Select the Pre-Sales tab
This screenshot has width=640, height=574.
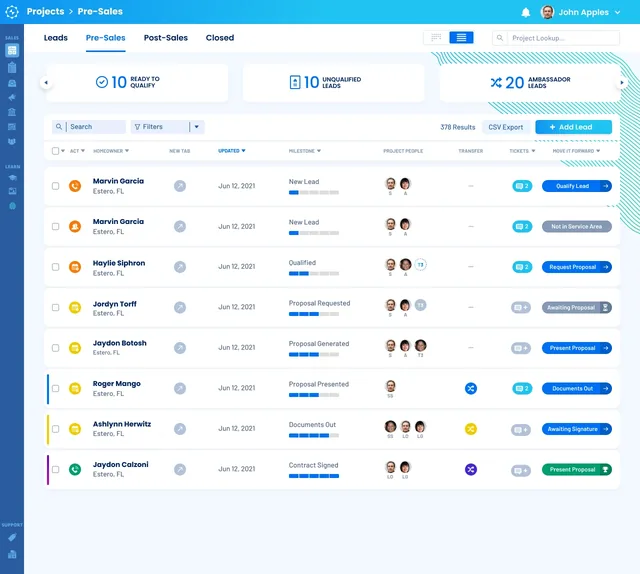tap(105, 38)
